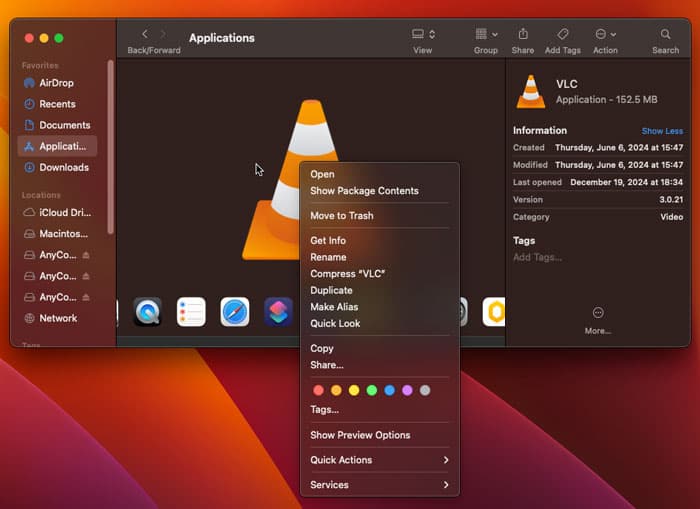Open the View up-down chevrons
700x509 pixels.
(x=432, y=34)
